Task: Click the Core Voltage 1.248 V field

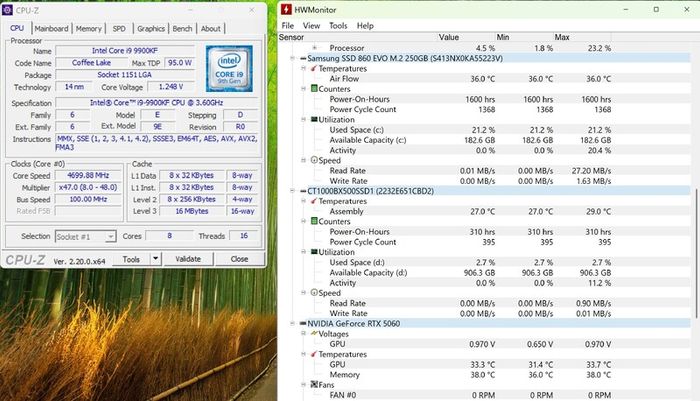Action: pyautogui.click(x=171, y=87)
